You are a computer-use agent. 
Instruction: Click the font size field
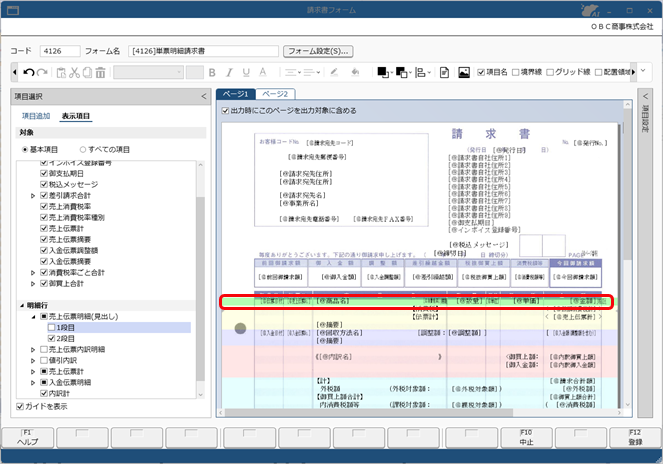195,72
